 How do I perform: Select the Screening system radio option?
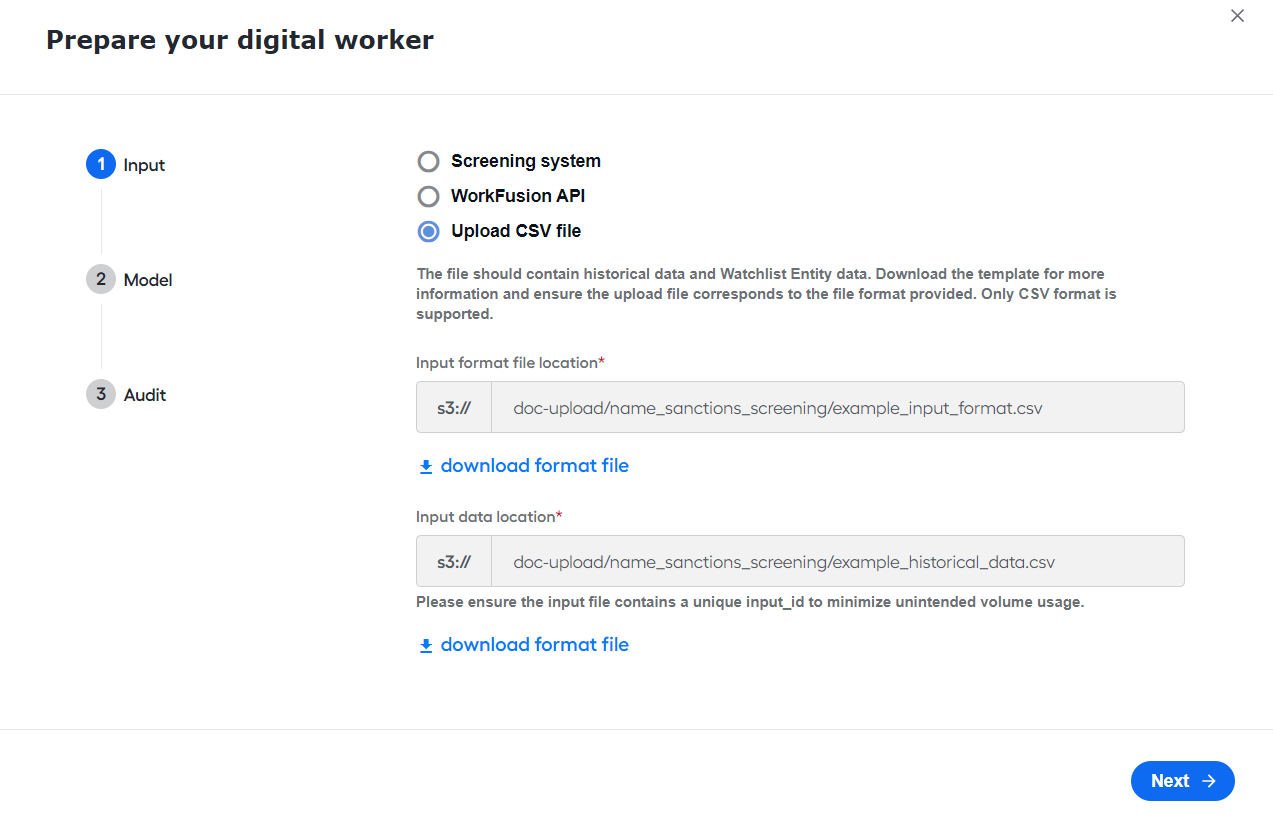point(428,162)
